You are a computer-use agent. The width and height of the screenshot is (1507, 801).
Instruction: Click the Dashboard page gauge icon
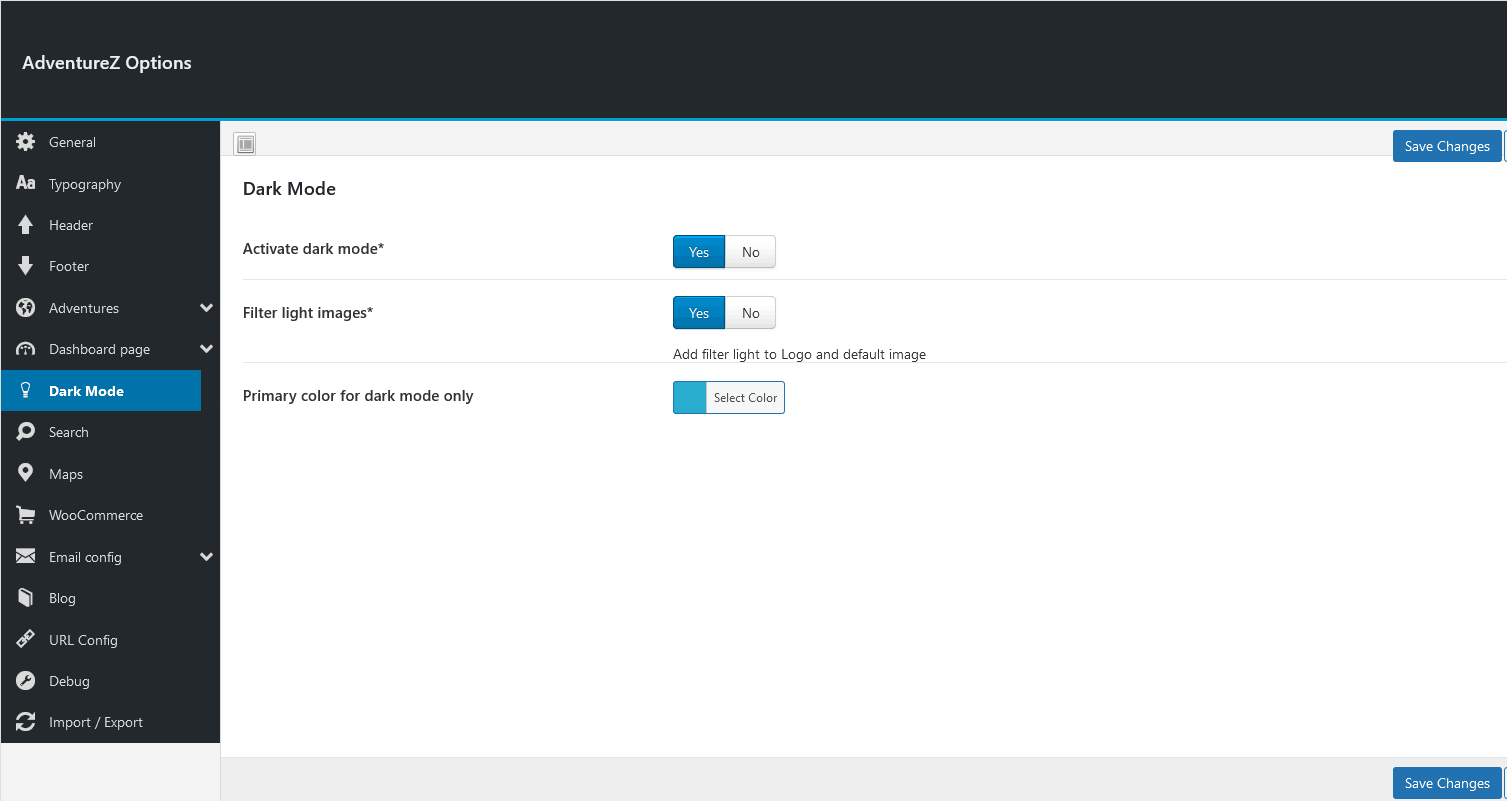[26, 349]
